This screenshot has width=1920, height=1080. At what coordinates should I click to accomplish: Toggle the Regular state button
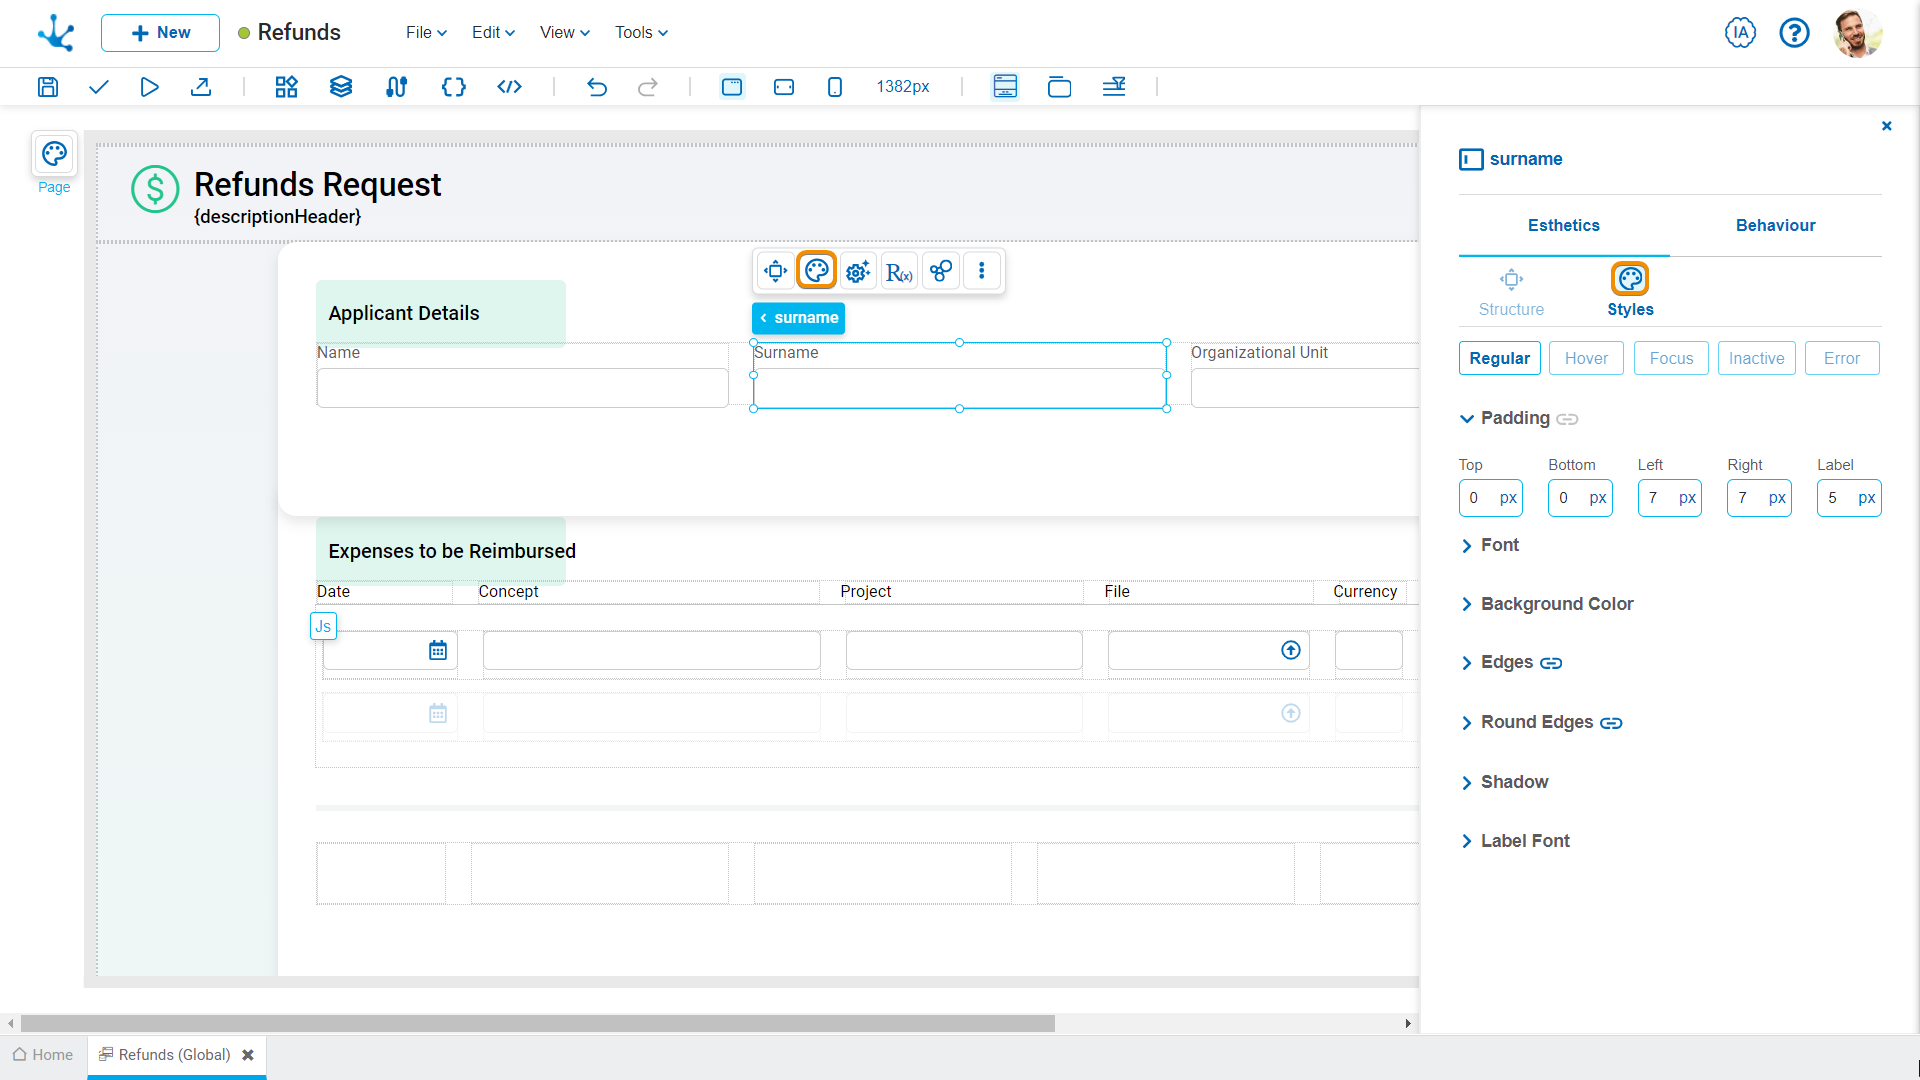pos(1499,357)
